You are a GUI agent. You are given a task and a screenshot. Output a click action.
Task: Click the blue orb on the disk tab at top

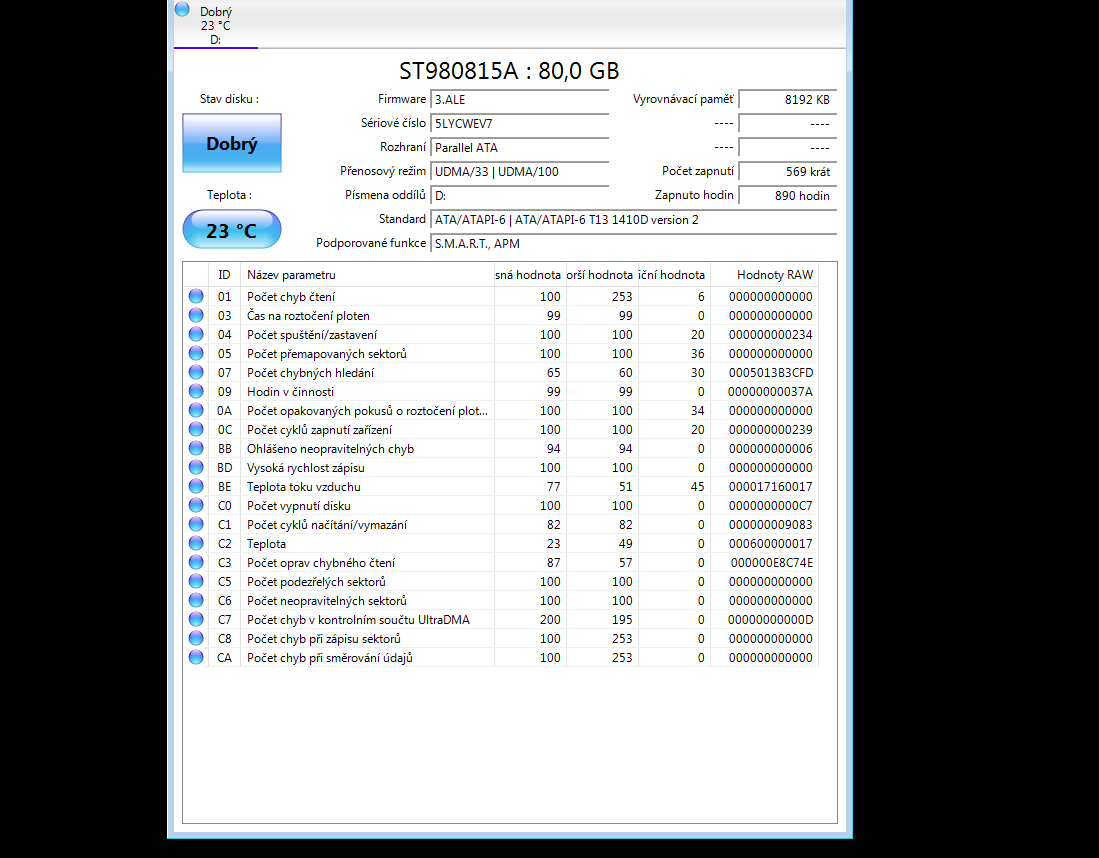click(x=182, y=9)
